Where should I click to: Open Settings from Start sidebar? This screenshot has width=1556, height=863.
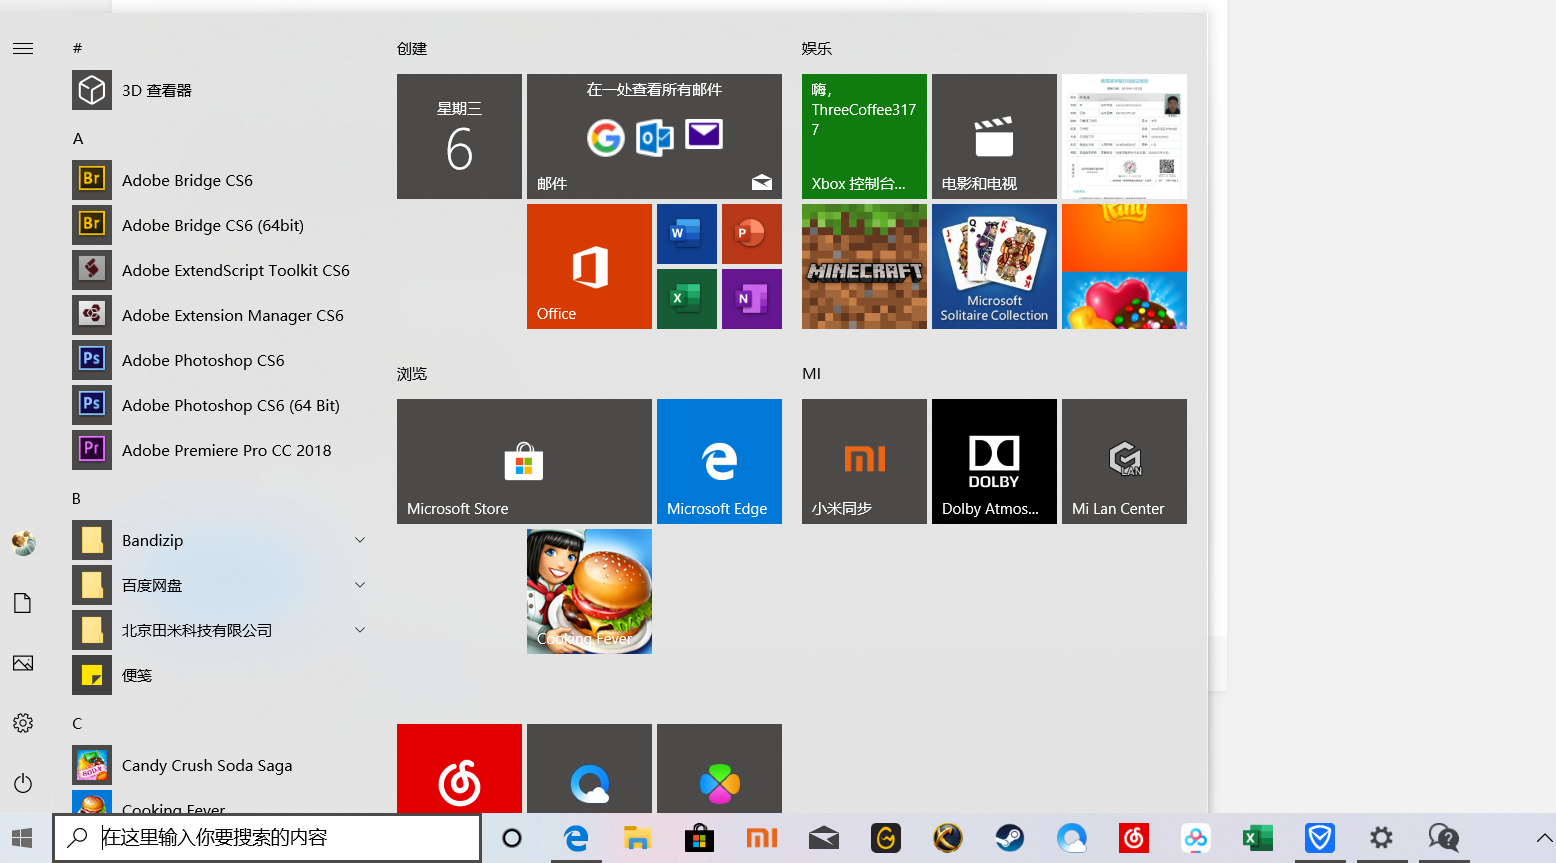click(x=23, y=723)
